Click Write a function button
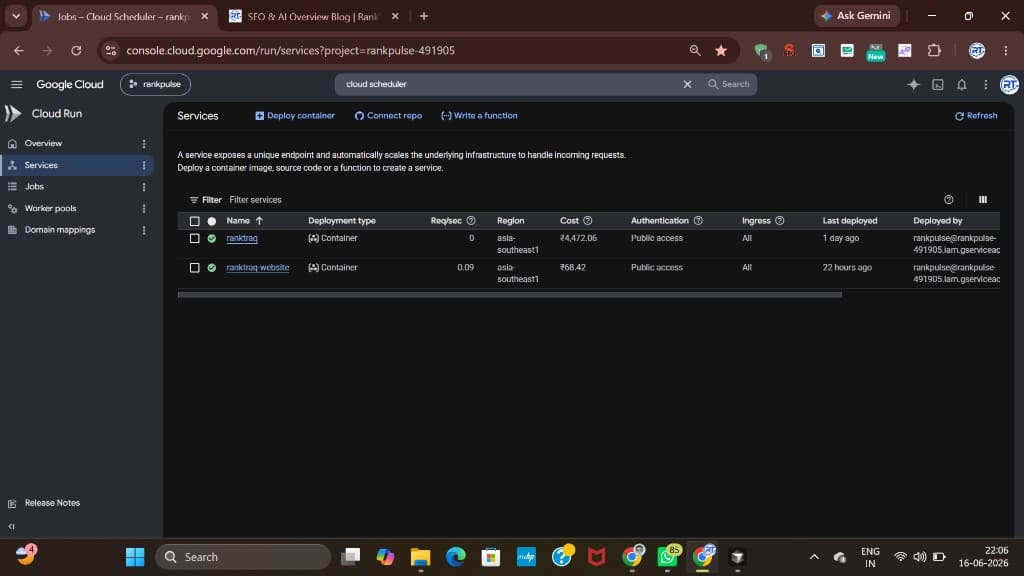This screenshot has width=1024, height=576. click(479, 116)
